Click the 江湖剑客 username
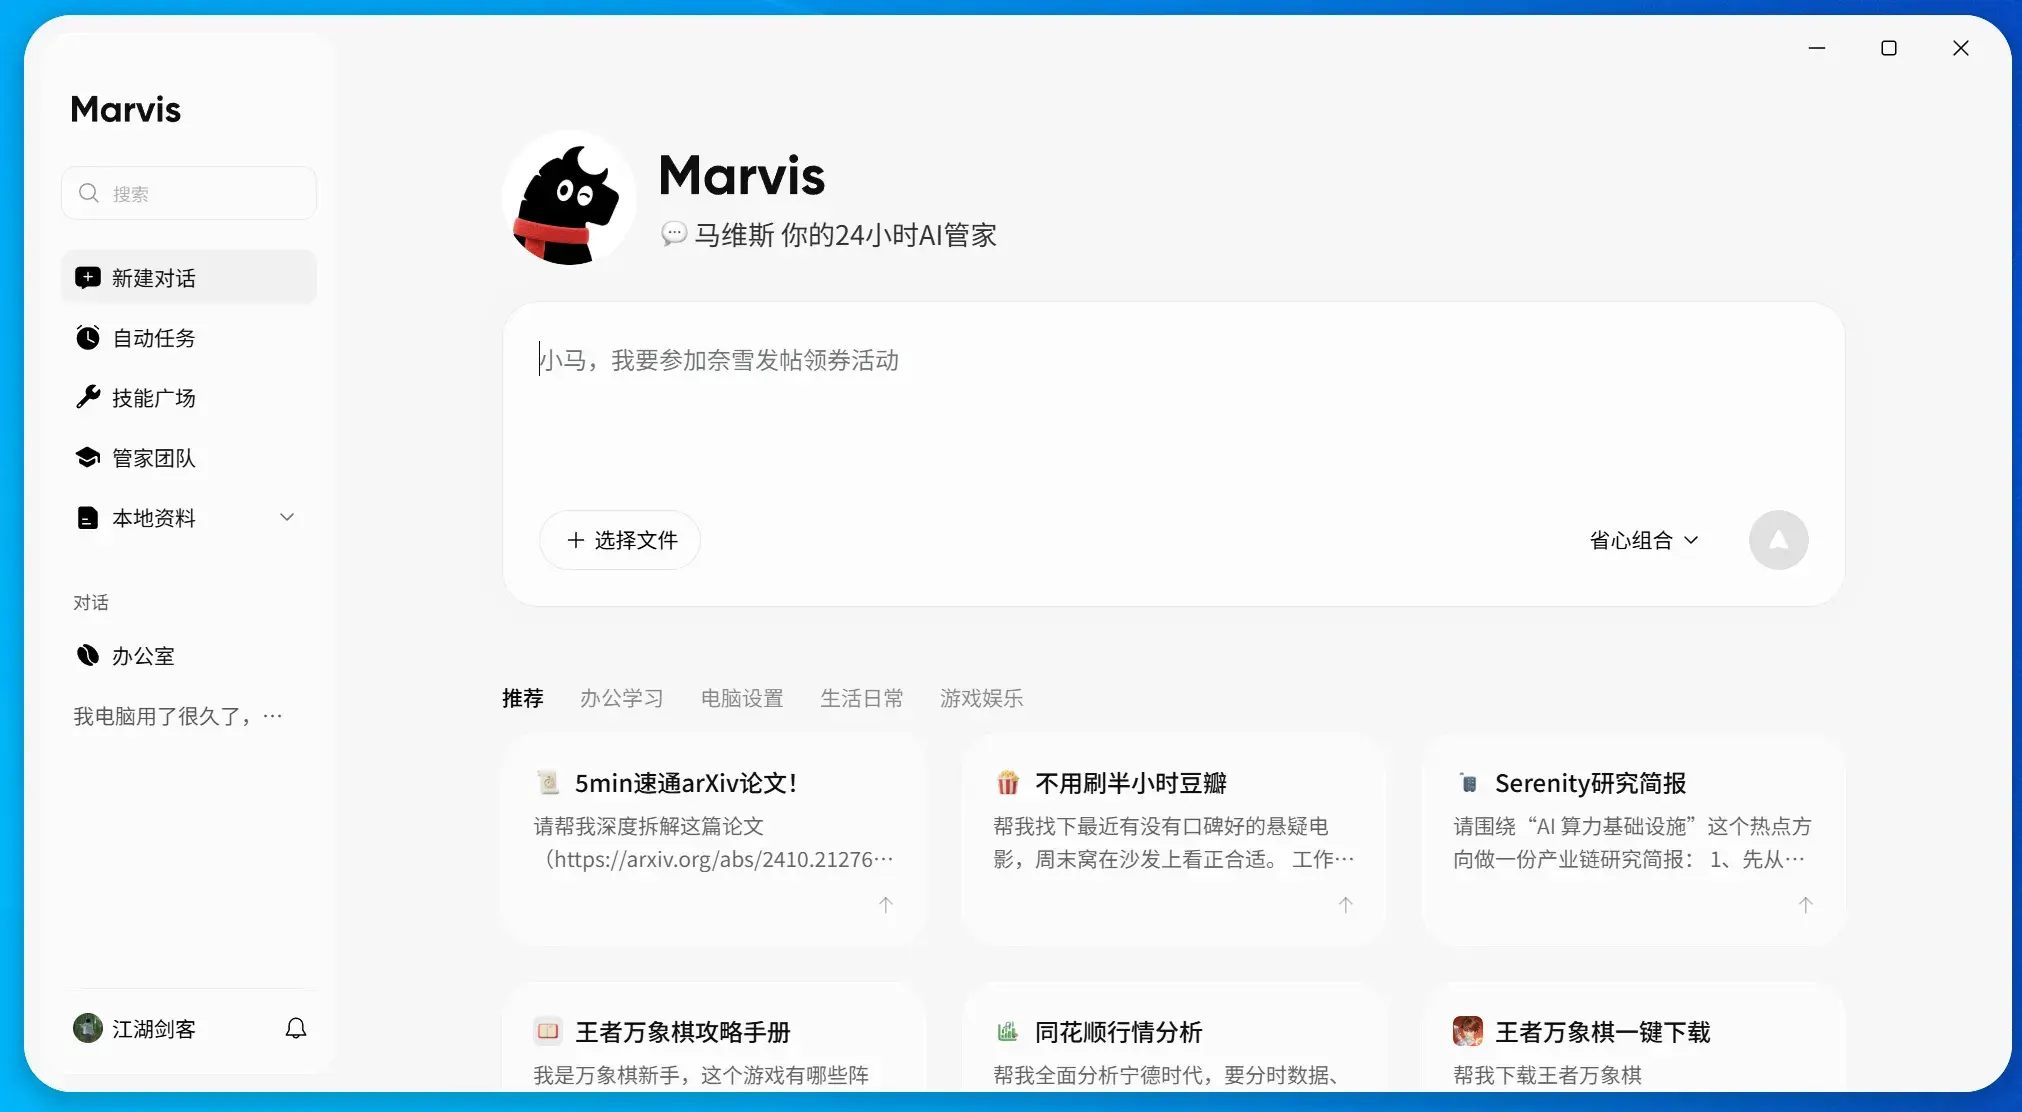 coord(154,1029)
